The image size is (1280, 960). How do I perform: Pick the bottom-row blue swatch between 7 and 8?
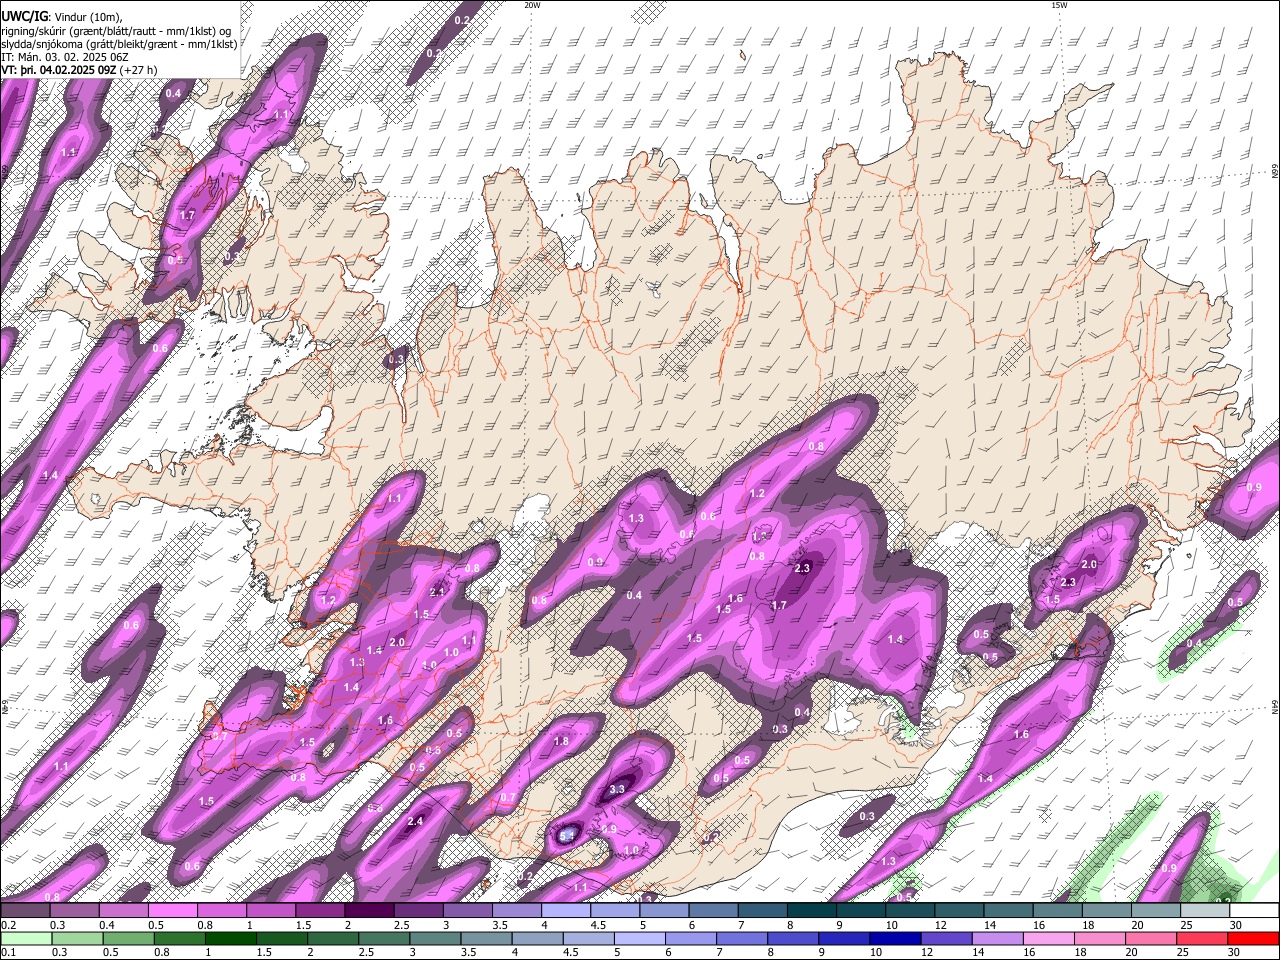742,938
